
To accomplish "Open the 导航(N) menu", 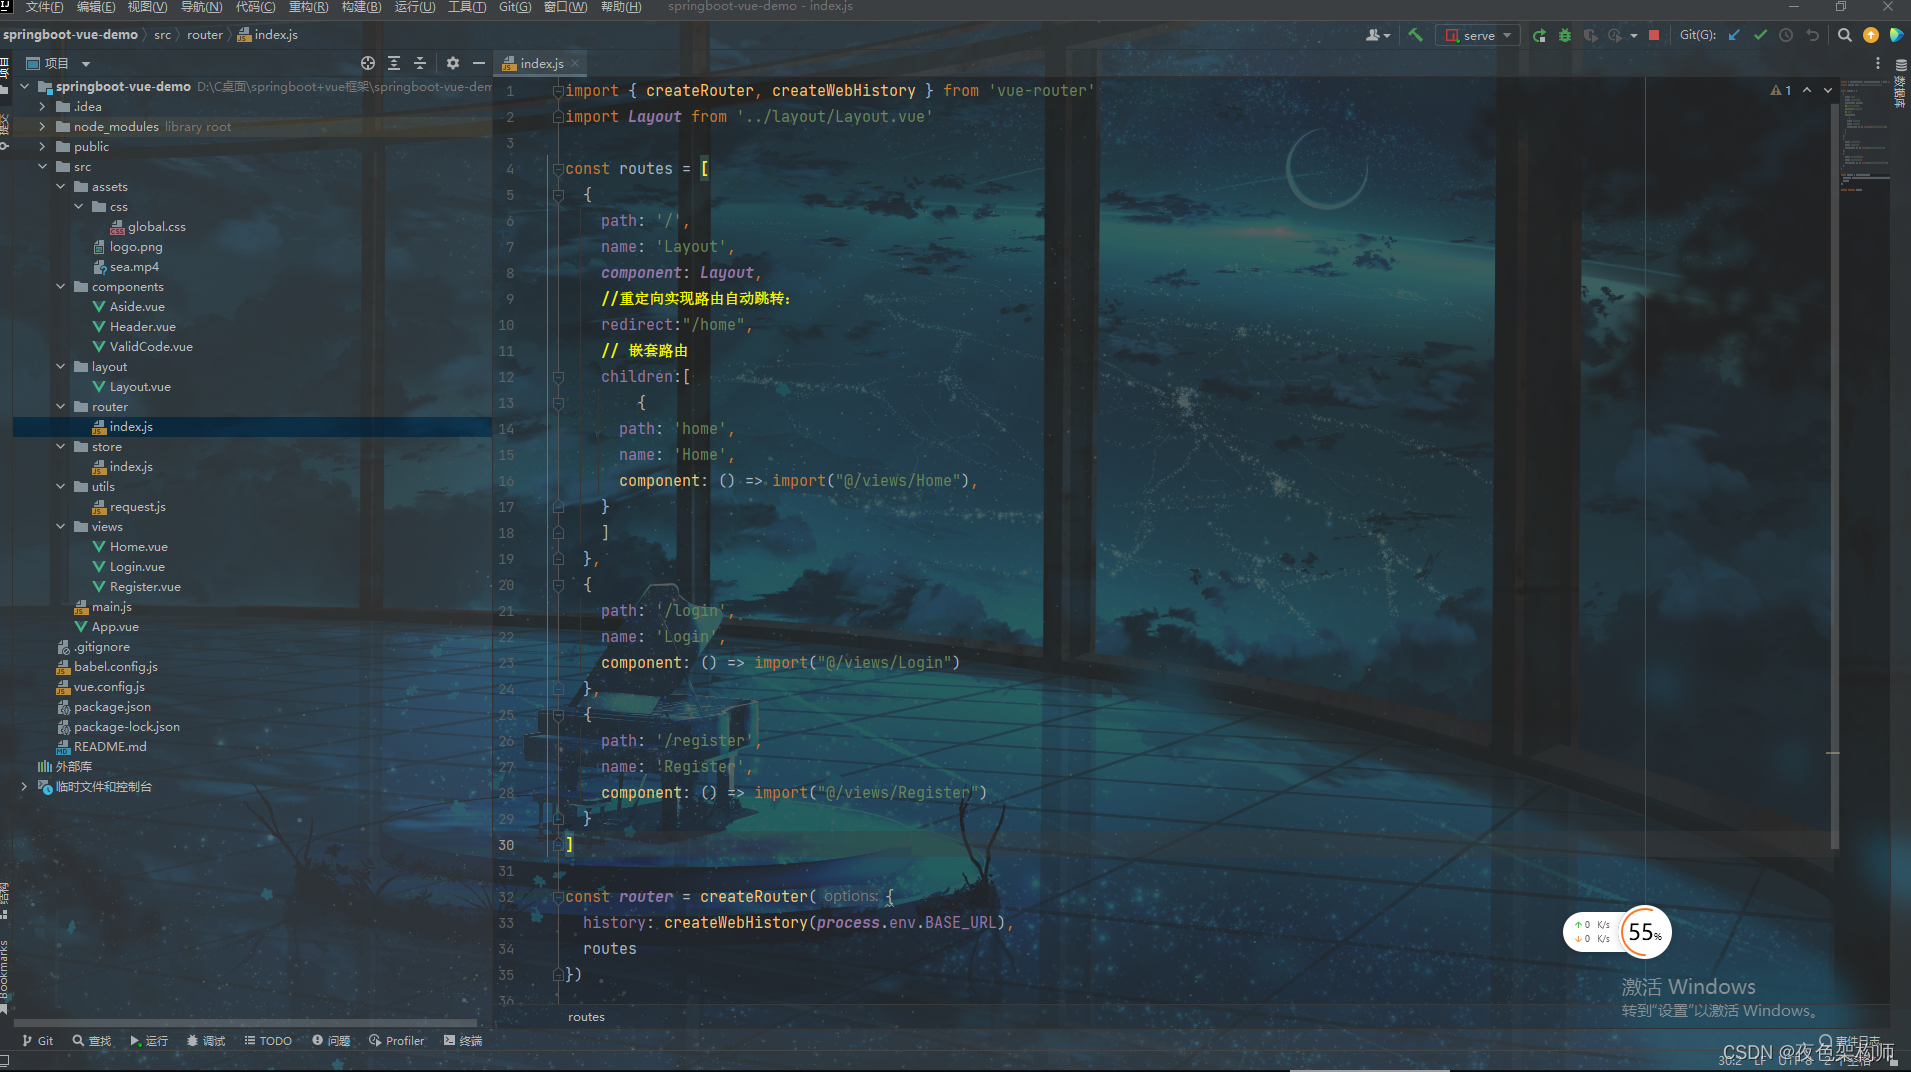I will click(201, 7).
